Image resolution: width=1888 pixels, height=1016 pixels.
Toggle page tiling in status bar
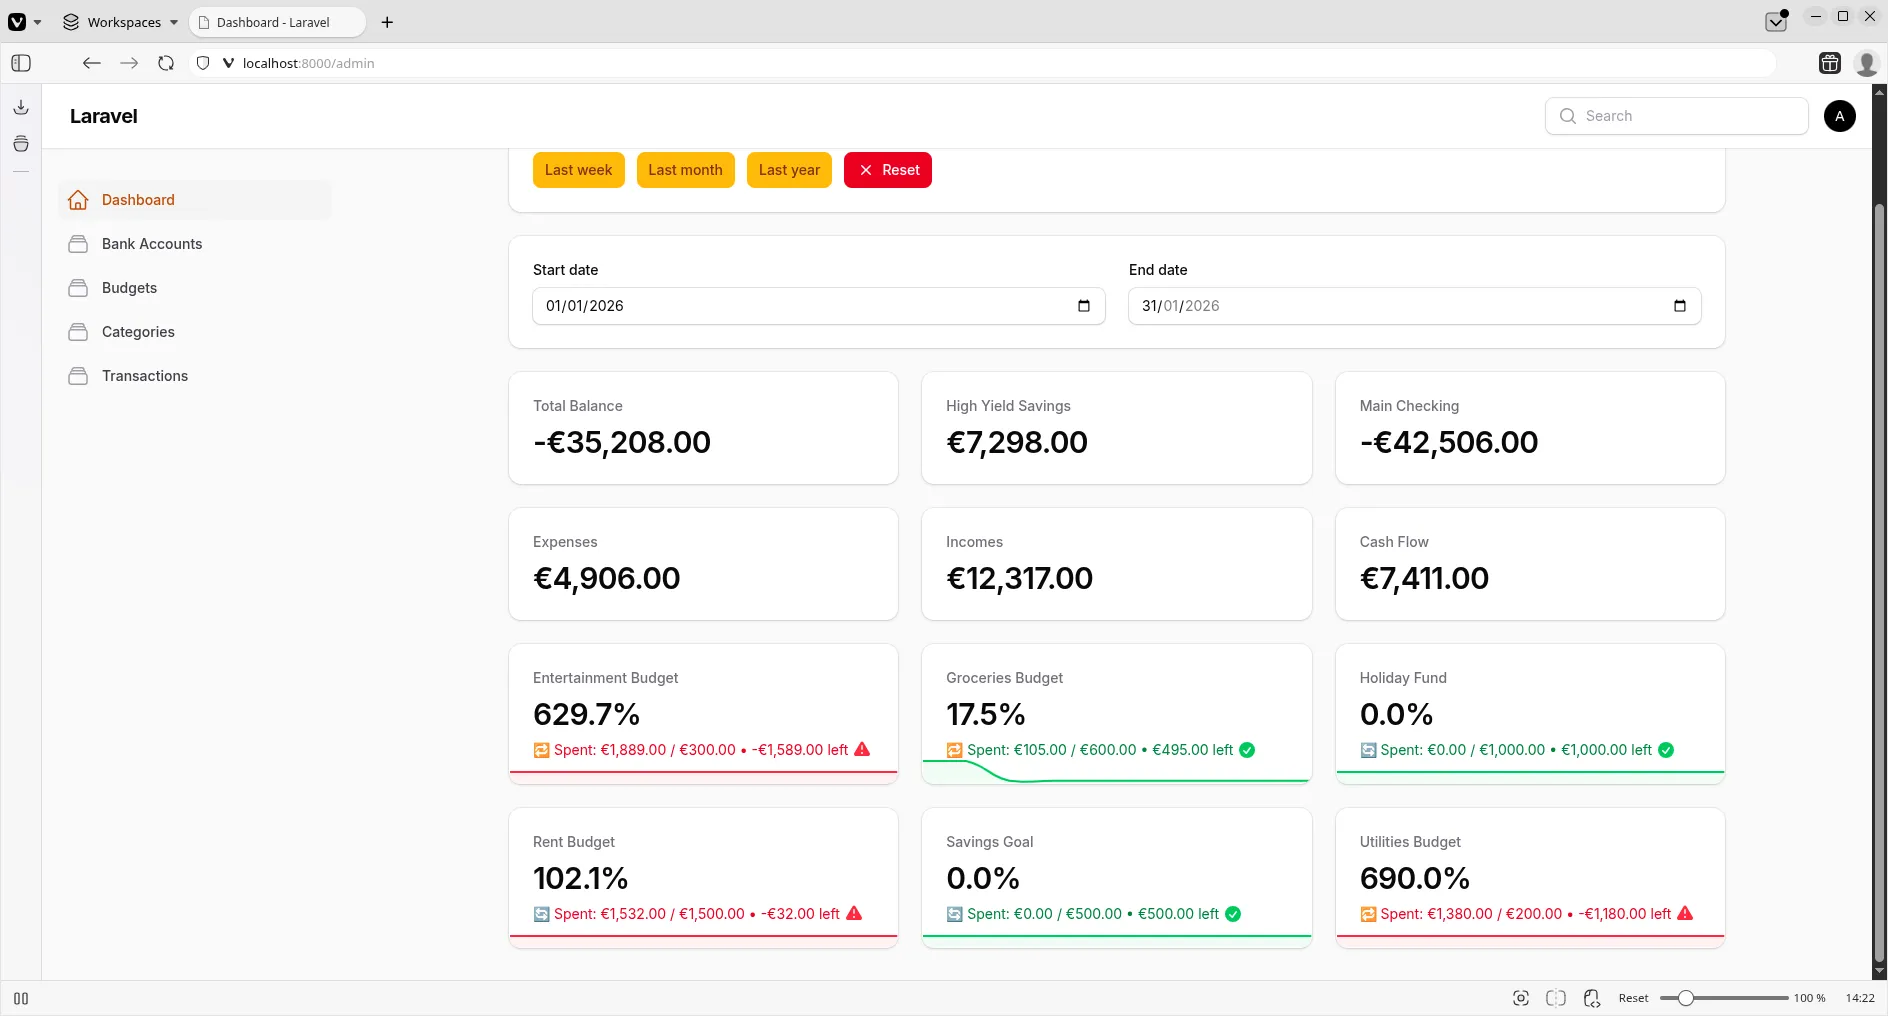pyautogui.click(x=1556, y=998)
